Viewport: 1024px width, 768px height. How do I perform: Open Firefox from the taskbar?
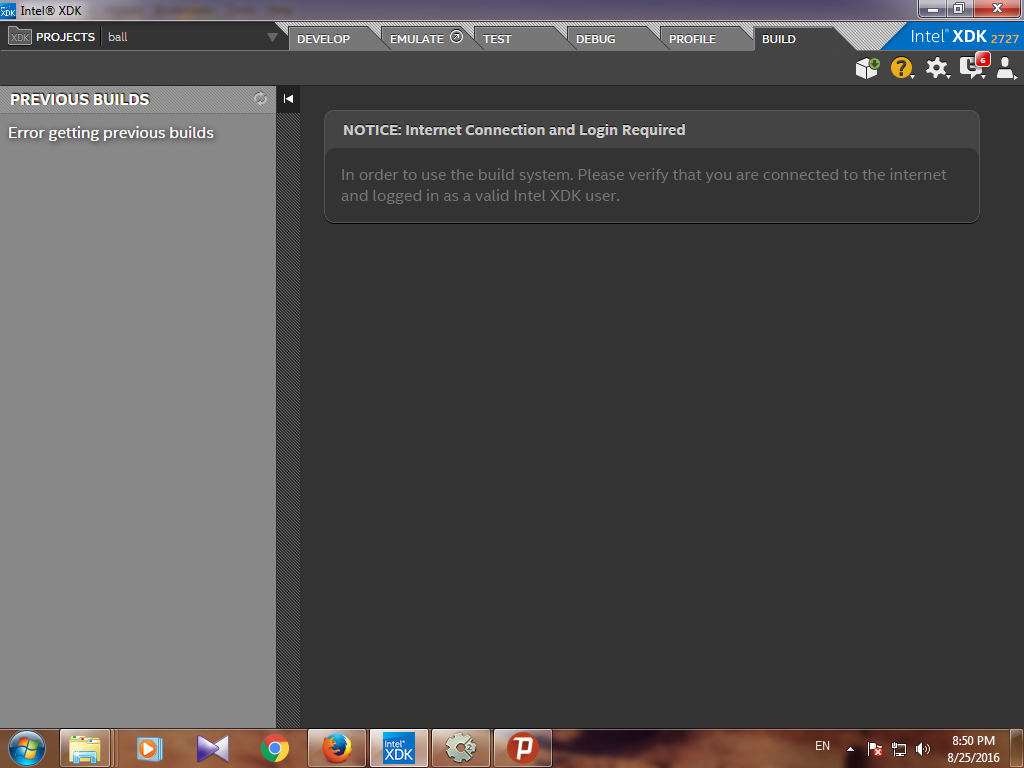337,748
